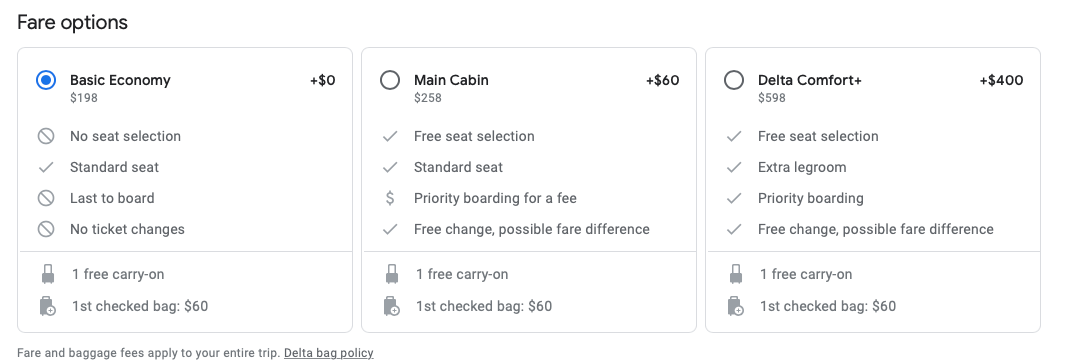Click the Delta Comfort+ fare title
This screenshot has width=1069, height=363.
coord(810,80)
